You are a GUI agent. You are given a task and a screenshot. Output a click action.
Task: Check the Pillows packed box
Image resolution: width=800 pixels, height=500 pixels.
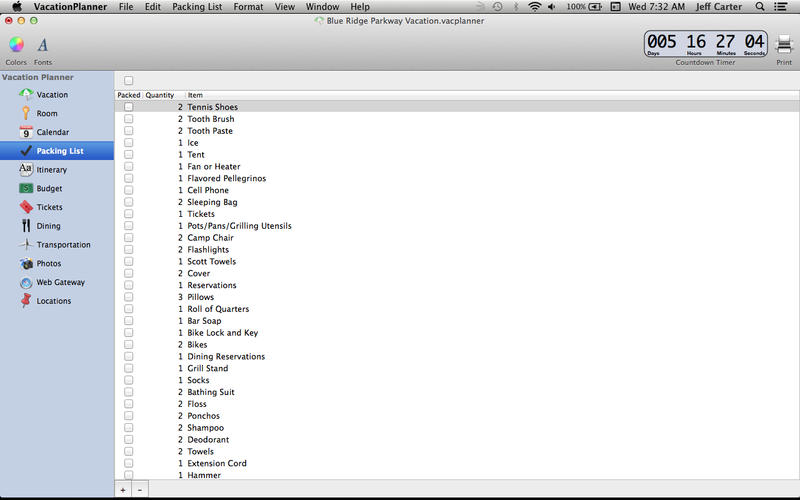point(129,297)
